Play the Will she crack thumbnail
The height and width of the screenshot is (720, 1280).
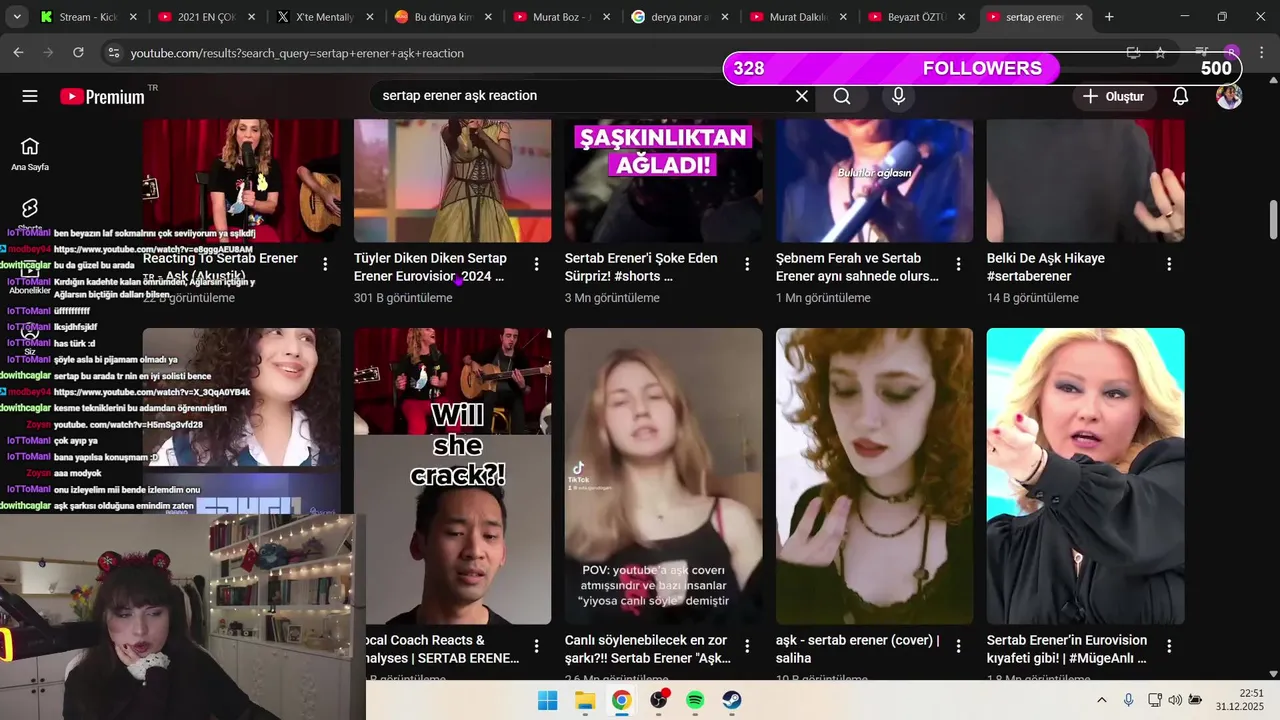click(x=453, y=476)
